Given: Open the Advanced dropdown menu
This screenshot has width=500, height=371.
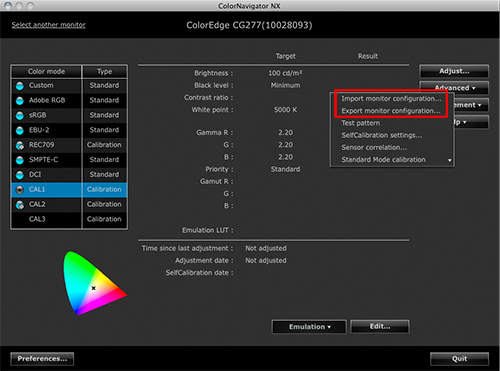Looking at the screenshot, I should click(454, 88).
